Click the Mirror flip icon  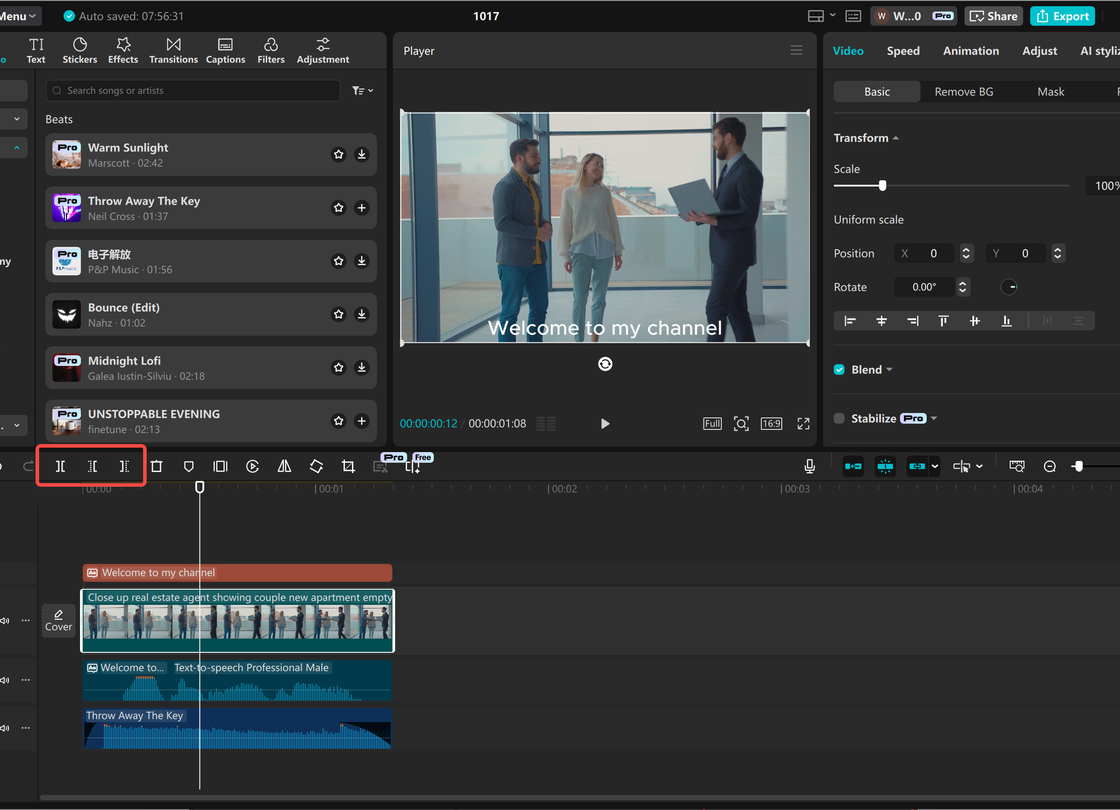tap(284, 466)
